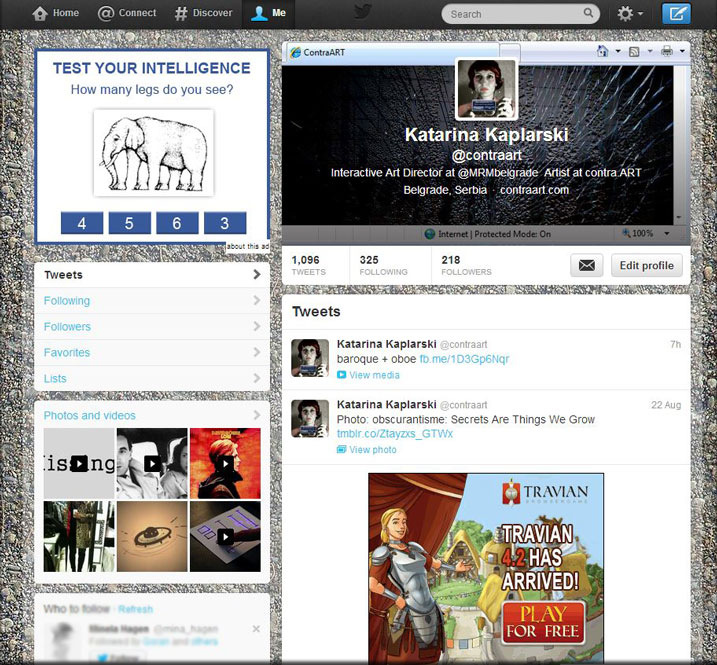Viewport: 717px width, 665px height.
Task: Click View media under the baroque tweet
Action: (369, 375)
